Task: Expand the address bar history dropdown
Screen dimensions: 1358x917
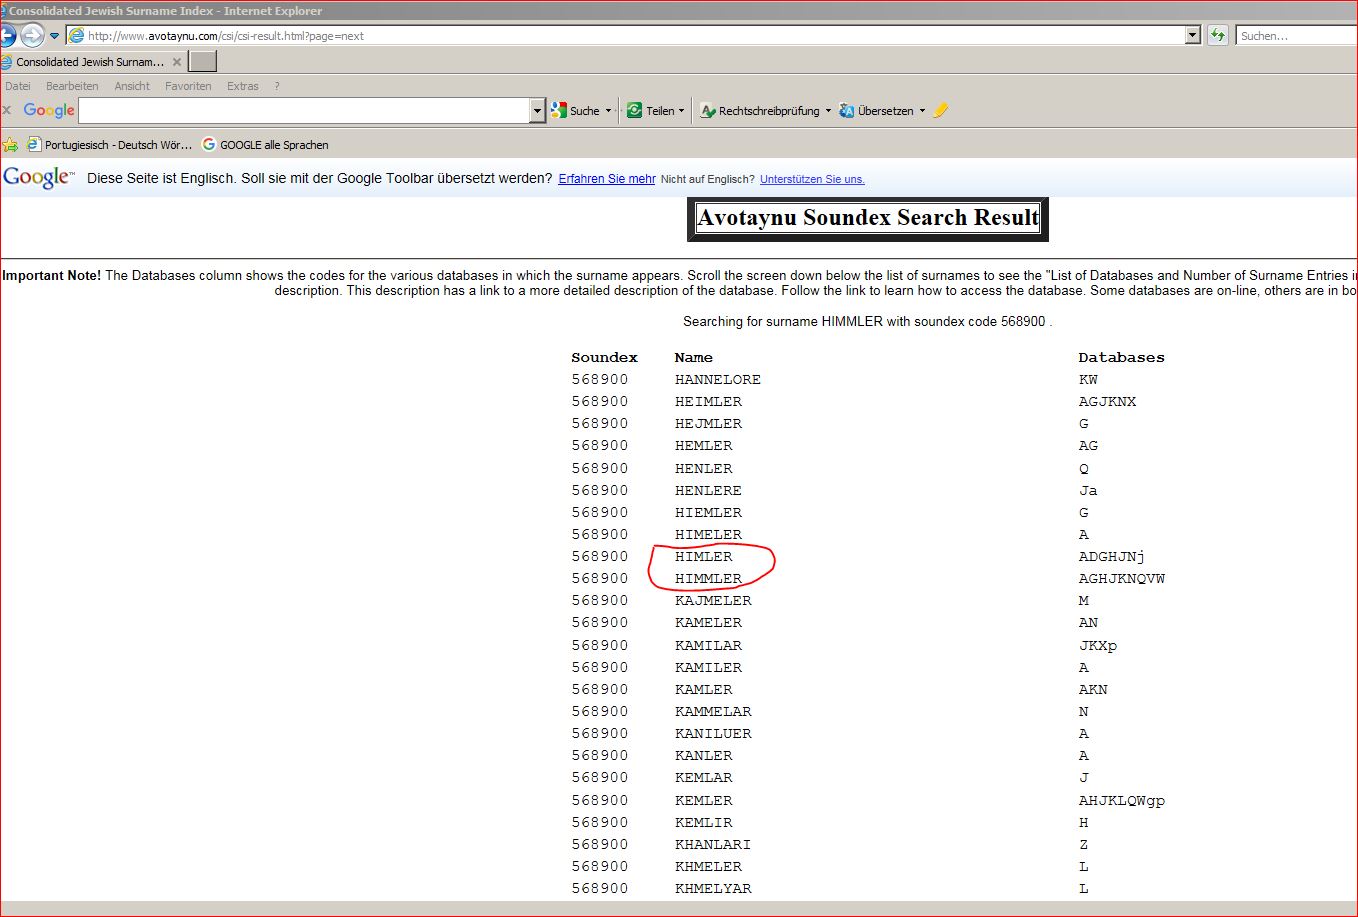Action: pyautogui.click(x=1192, y=35)
